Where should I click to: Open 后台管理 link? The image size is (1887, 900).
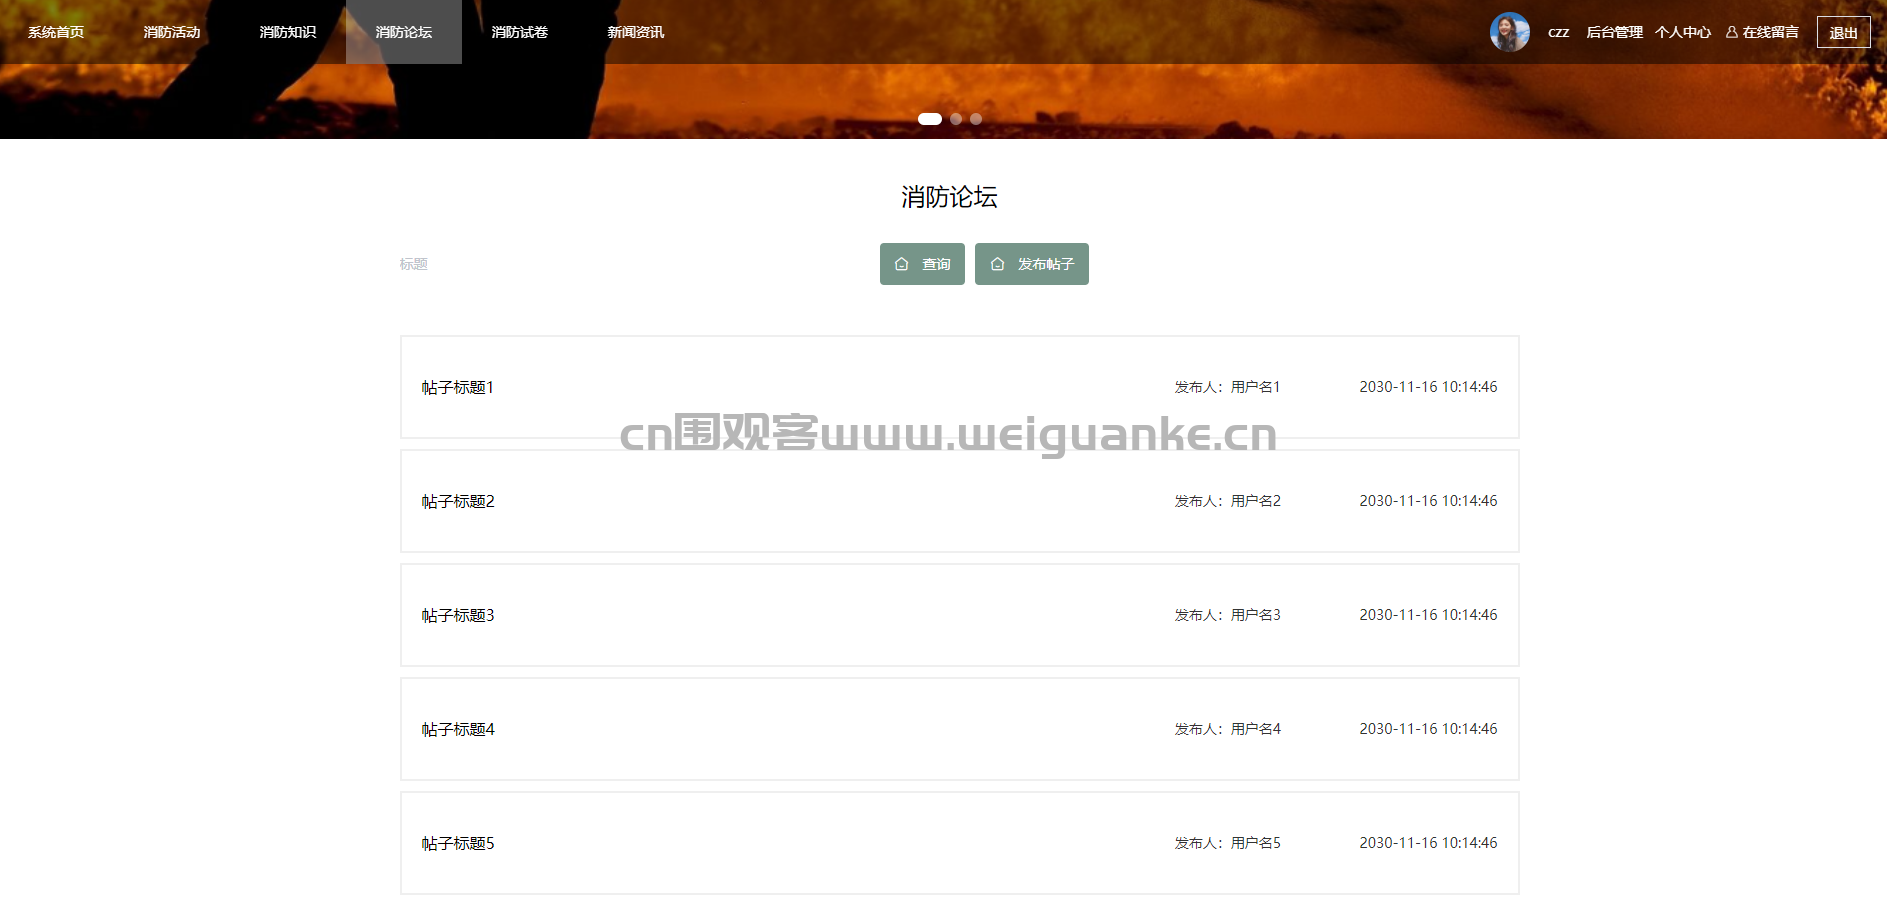1614,32
